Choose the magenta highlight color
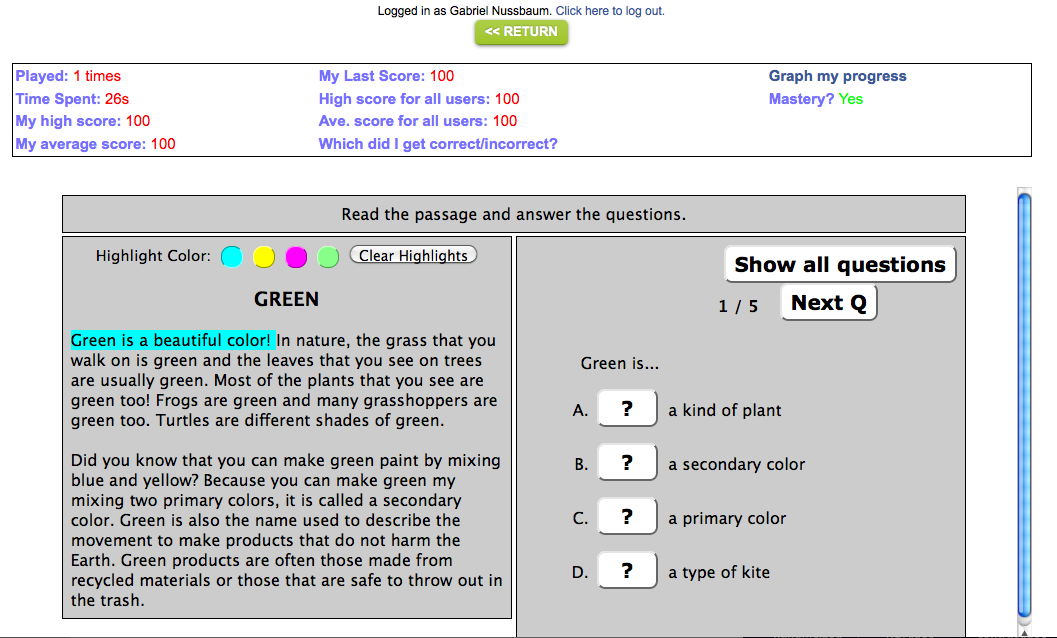1057x638 pixels. point(296,257)
